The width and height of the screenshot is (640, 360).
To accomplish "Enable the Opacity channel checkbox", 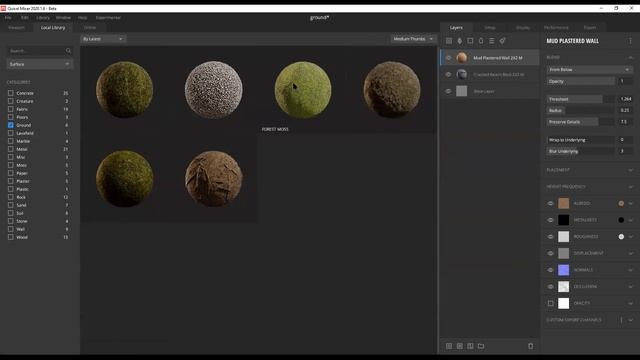I will coord(551,303).
